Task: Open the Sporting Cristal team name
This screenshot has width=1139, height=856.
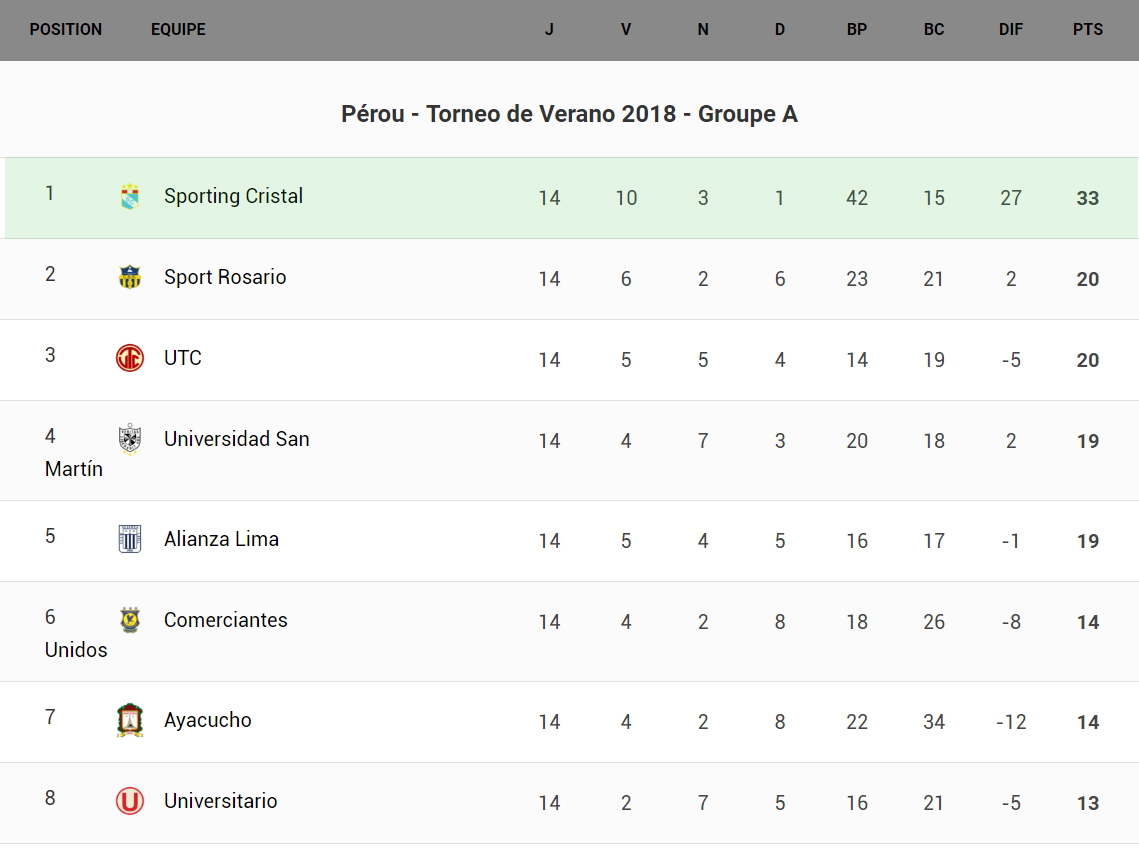Action: pyautogui.click(x=233, y=196)
